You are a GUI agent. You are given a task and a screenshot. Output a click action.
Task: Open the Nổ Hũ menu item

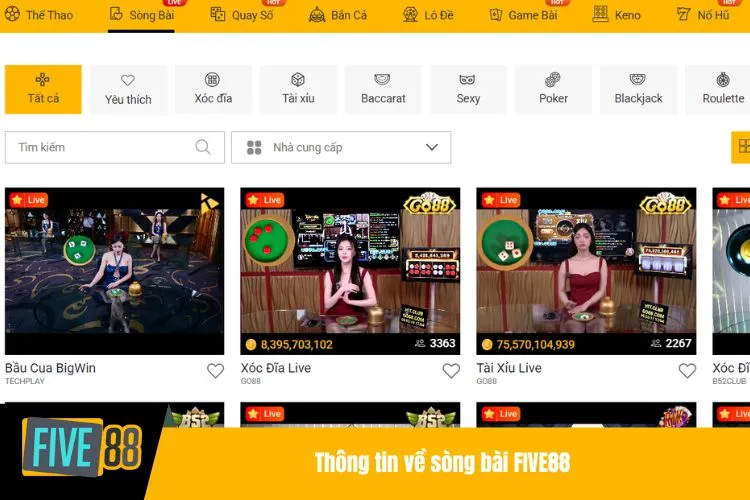point(703,15)
